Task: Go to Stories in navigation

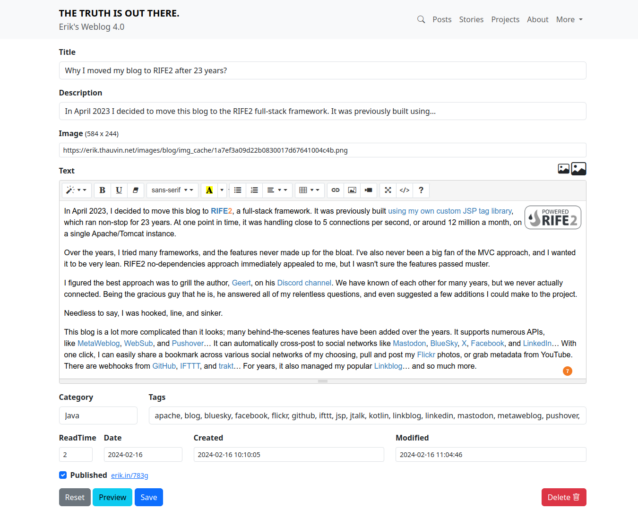Action: point(471,20)
